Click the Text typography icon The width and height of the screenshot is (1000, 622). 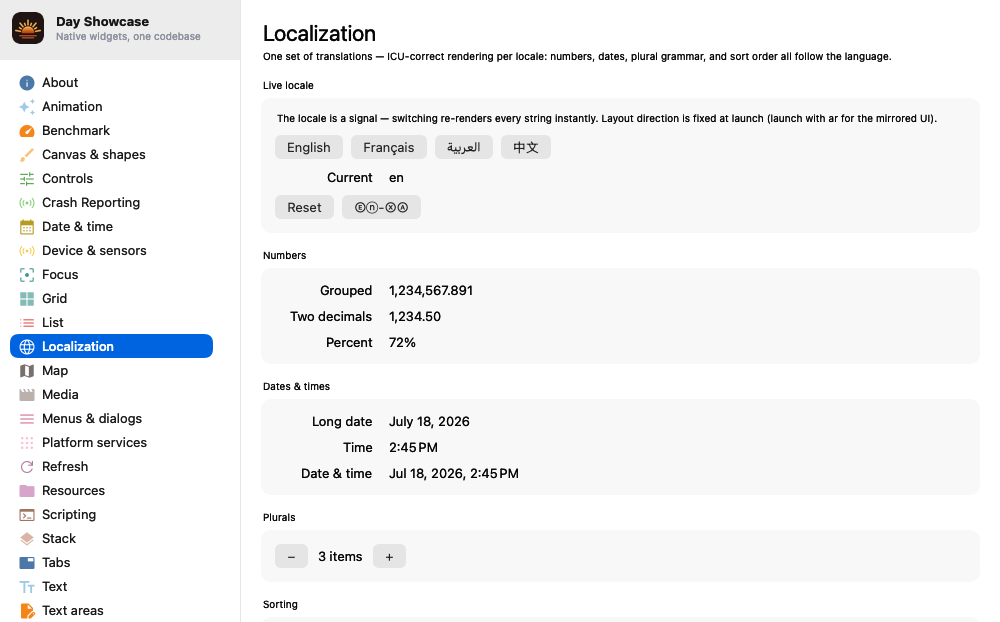point(27,587)
